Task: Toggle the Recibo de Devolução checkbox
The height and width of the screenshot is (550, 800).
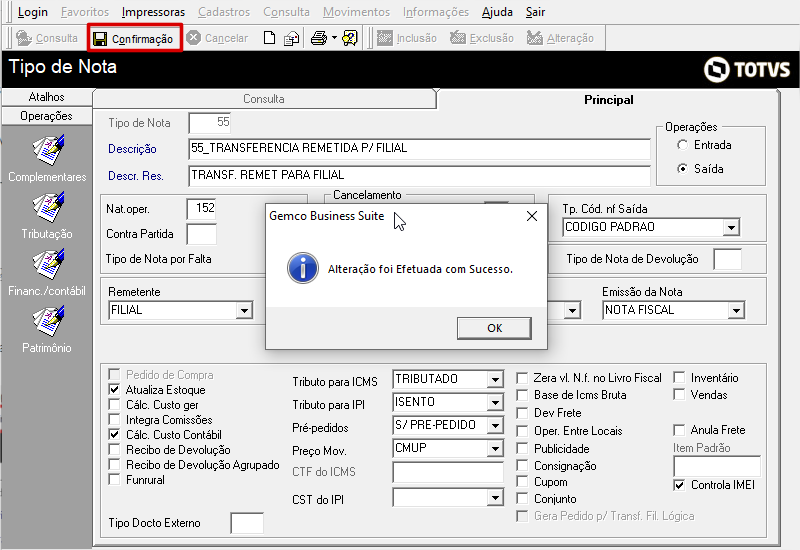Action: coord(114,449)
